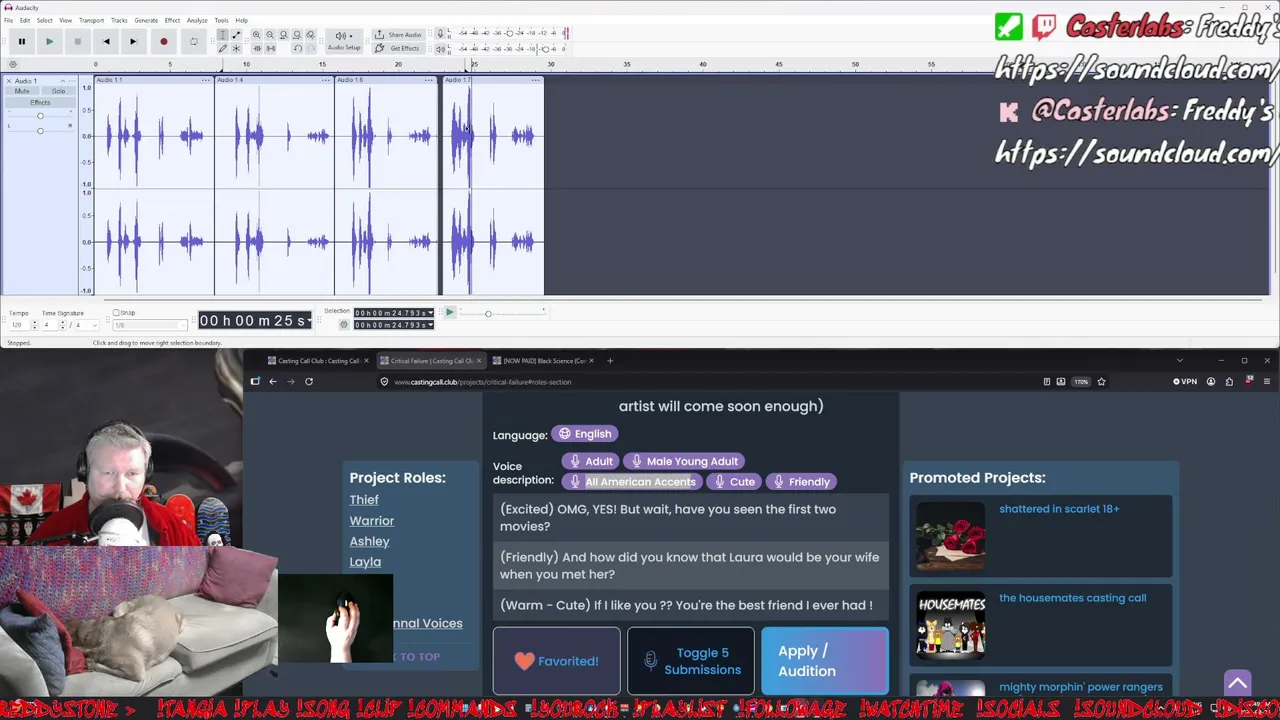
Task: Click the Zoom Toggle icon
Action: (310, 35)
